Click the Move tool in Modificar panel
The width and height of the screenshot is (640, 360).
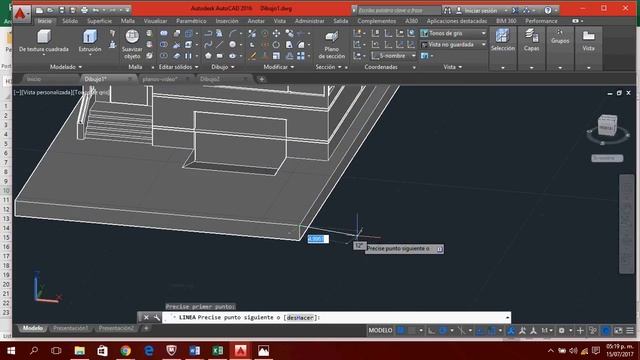tap(276, 33)
